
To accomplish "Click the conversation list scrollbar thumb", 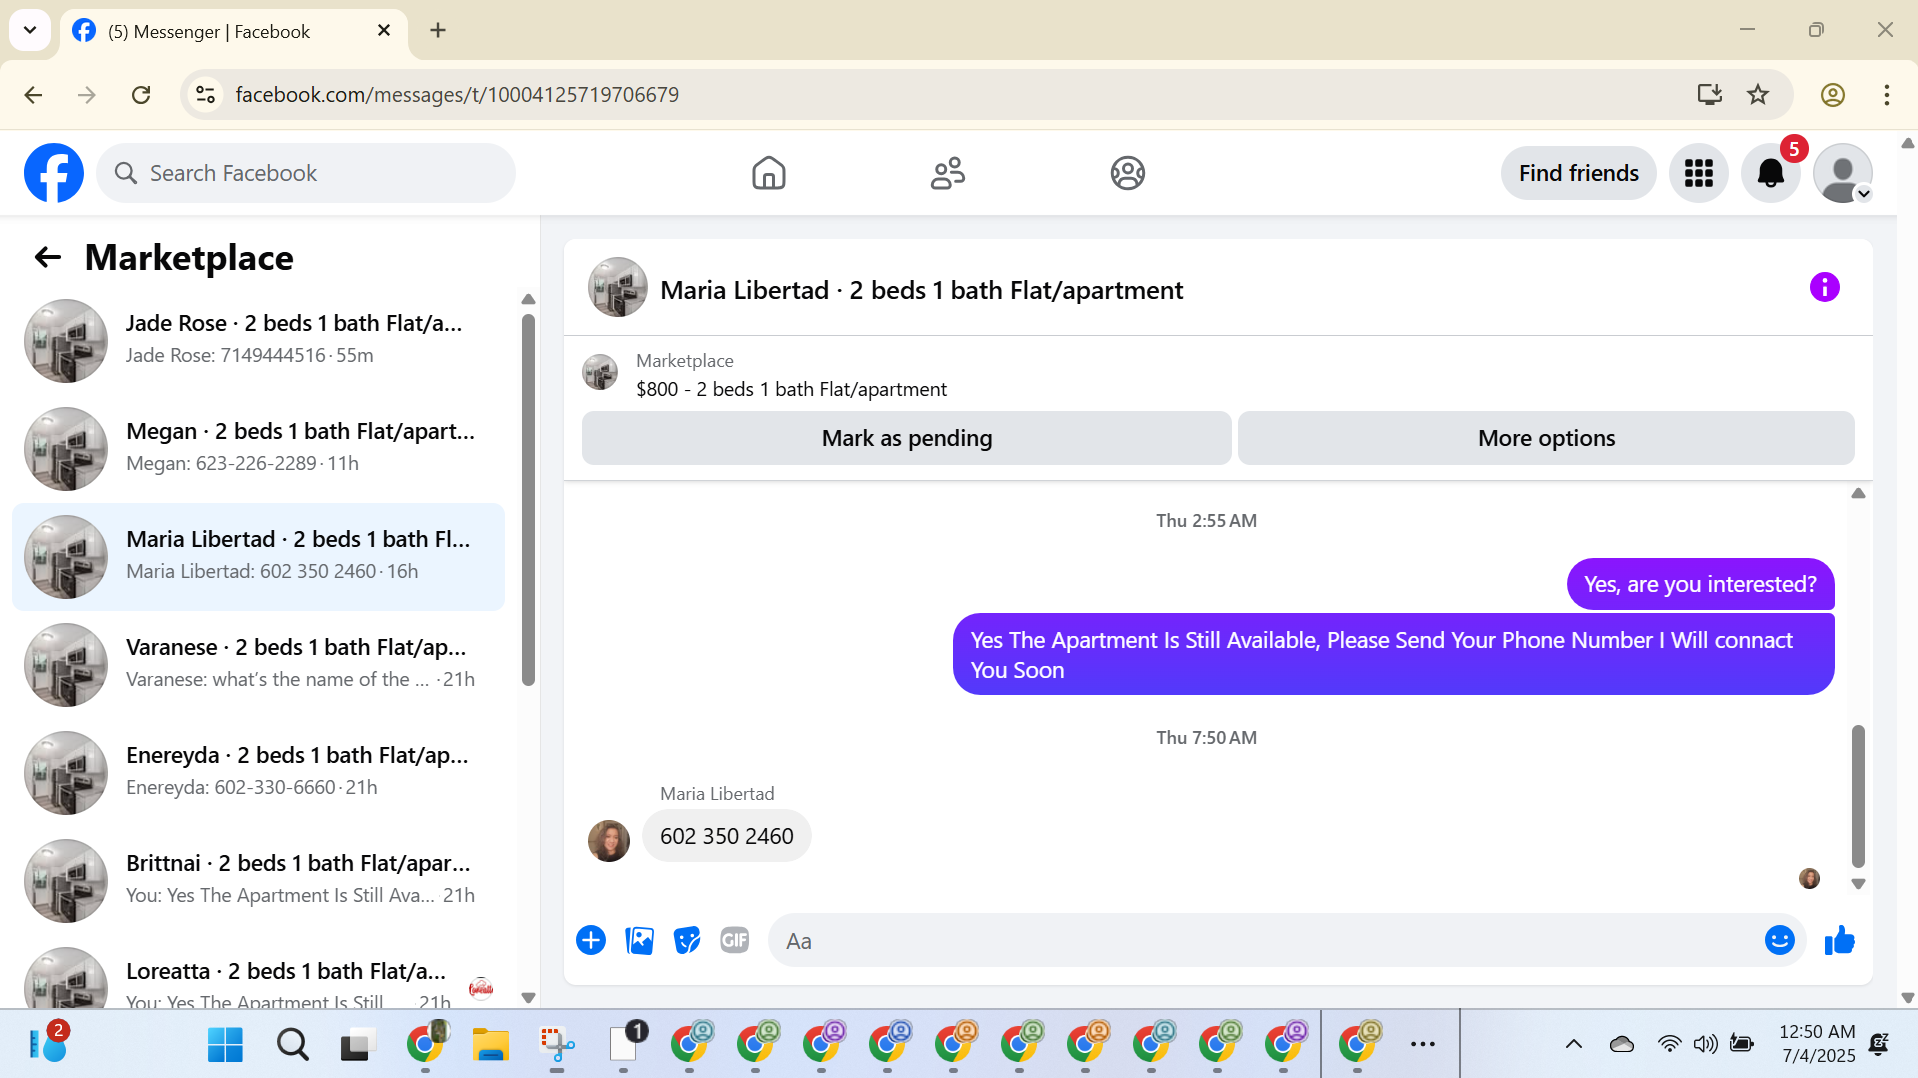I will tap(528, 500).
